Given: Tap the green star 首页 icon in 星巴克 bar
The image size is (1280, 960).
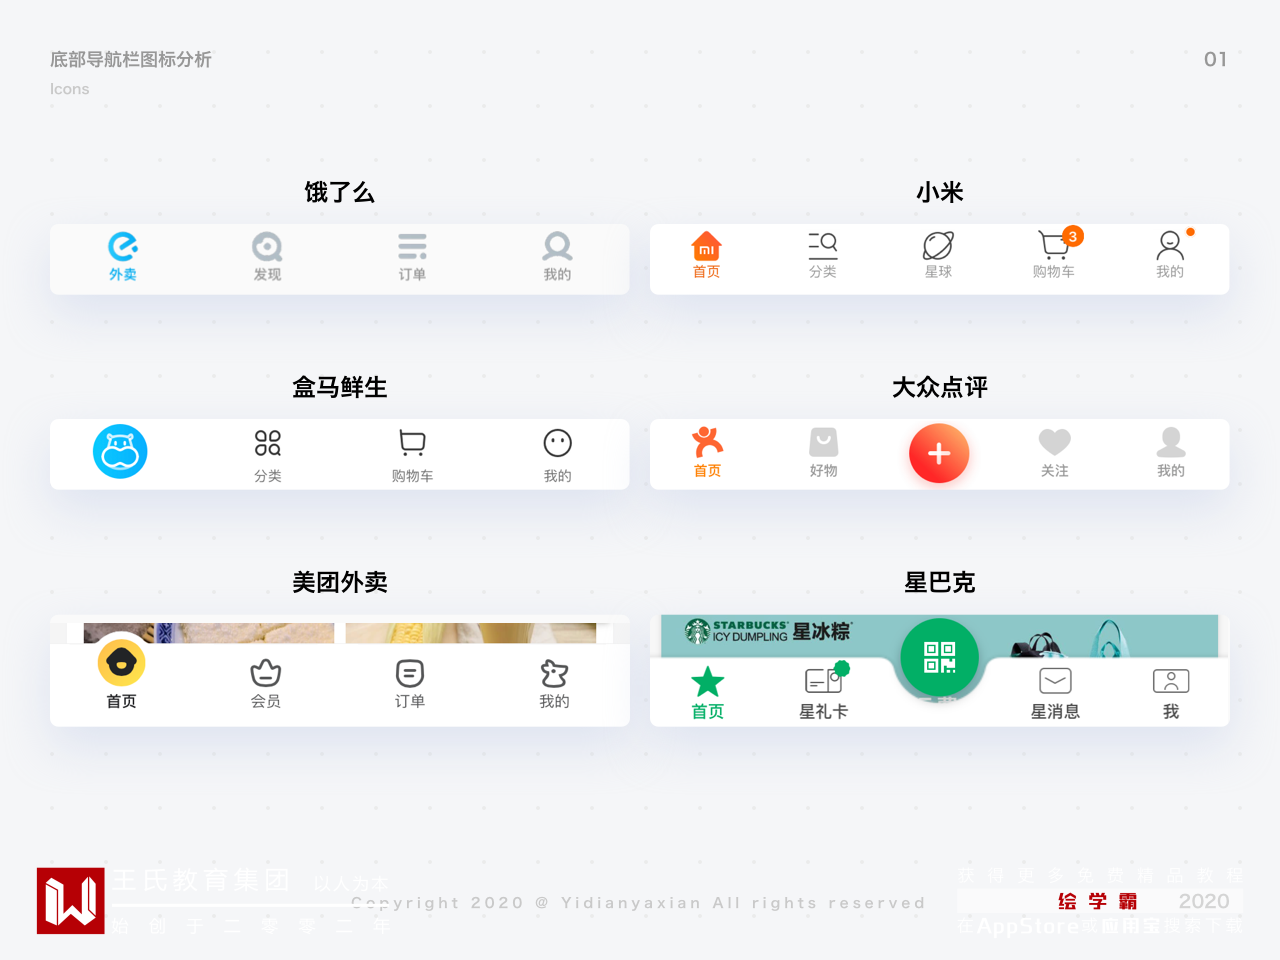Looking at the screenshot, I should coord(708,682).
